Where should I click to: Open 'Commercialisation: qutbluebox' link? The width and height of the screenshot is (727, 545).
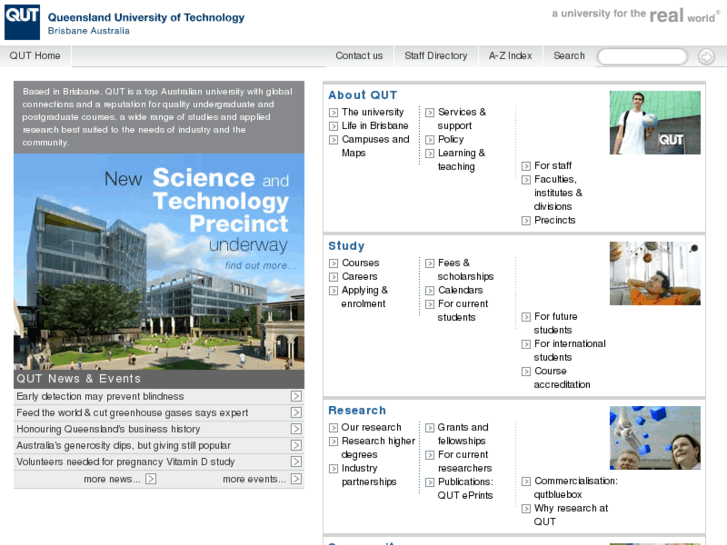coord(576,487)
